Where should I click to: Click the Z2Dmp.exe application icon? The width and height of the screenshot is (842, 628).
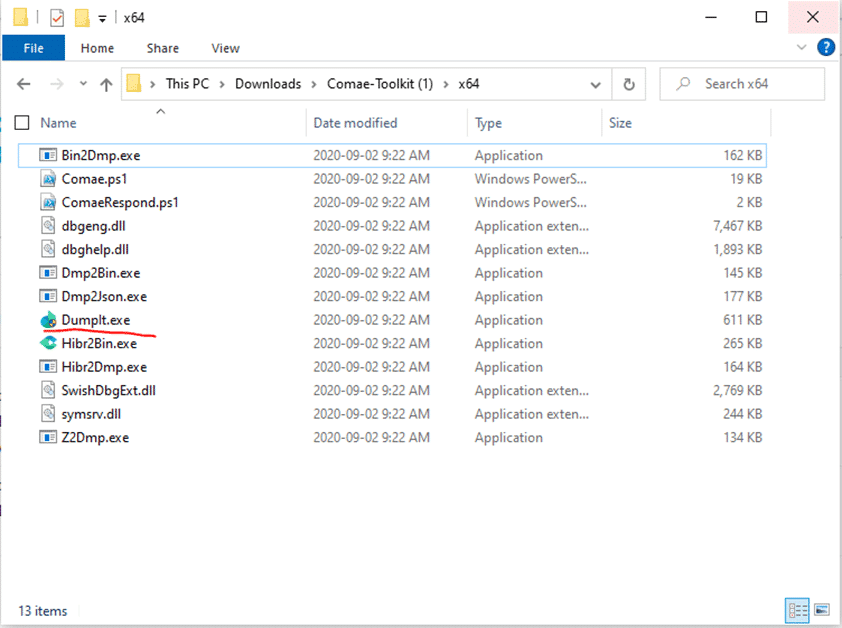click(x=48, y=437)
